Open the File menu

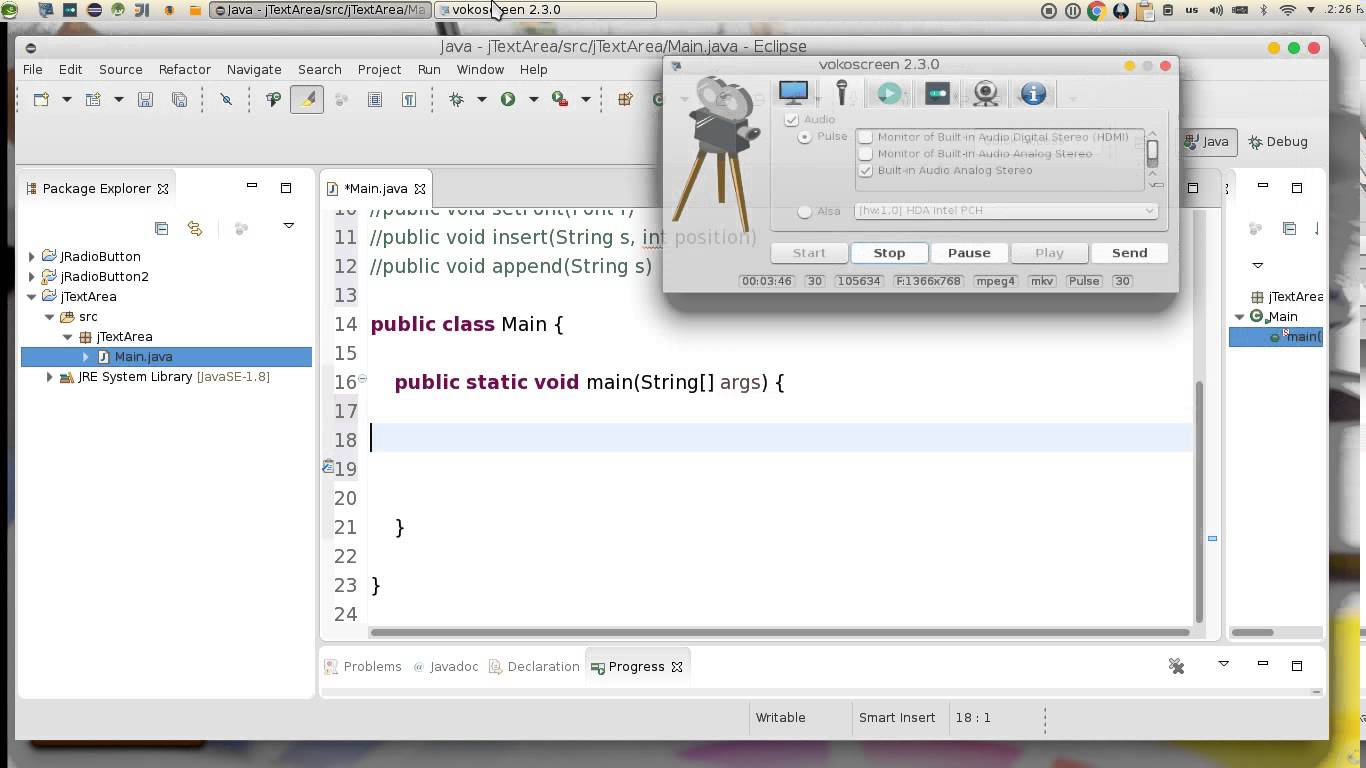coord(33,69)
